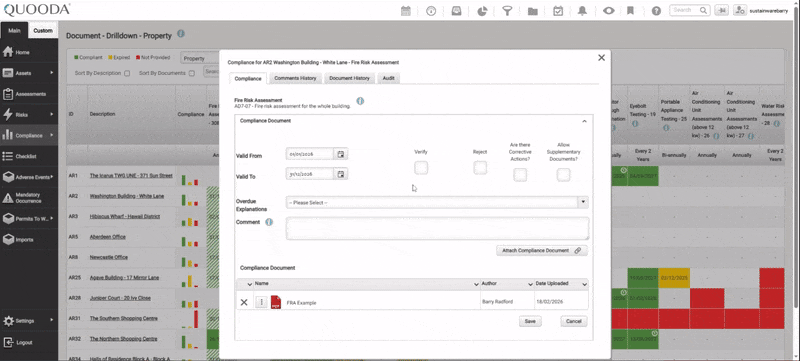Open the help question mark icon
The image size is (800, 361).
[656, 11]
